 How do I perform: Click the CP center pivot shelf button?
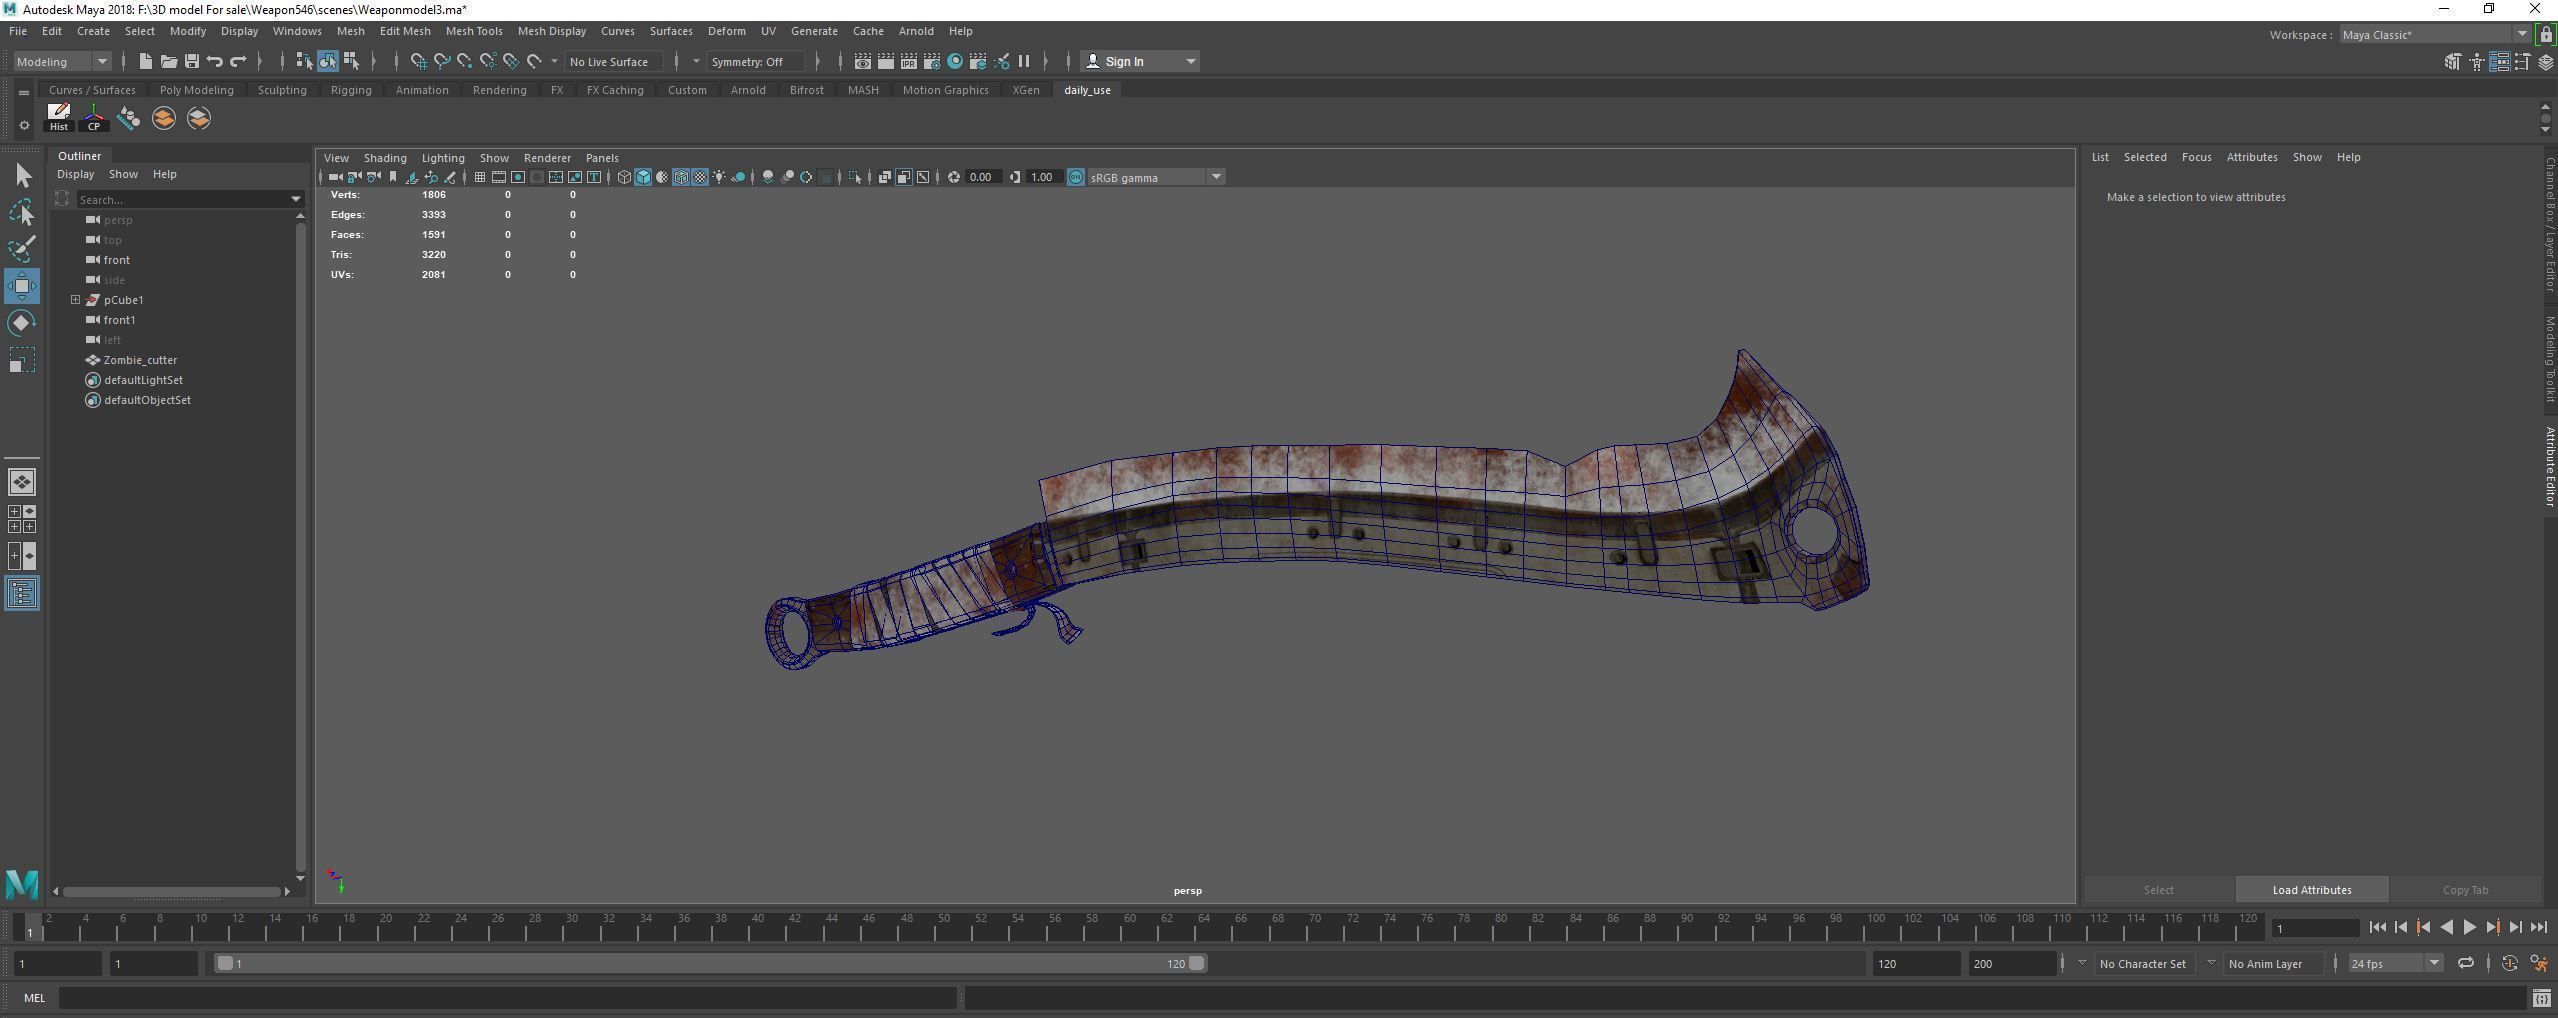click(x=94, y=118)
